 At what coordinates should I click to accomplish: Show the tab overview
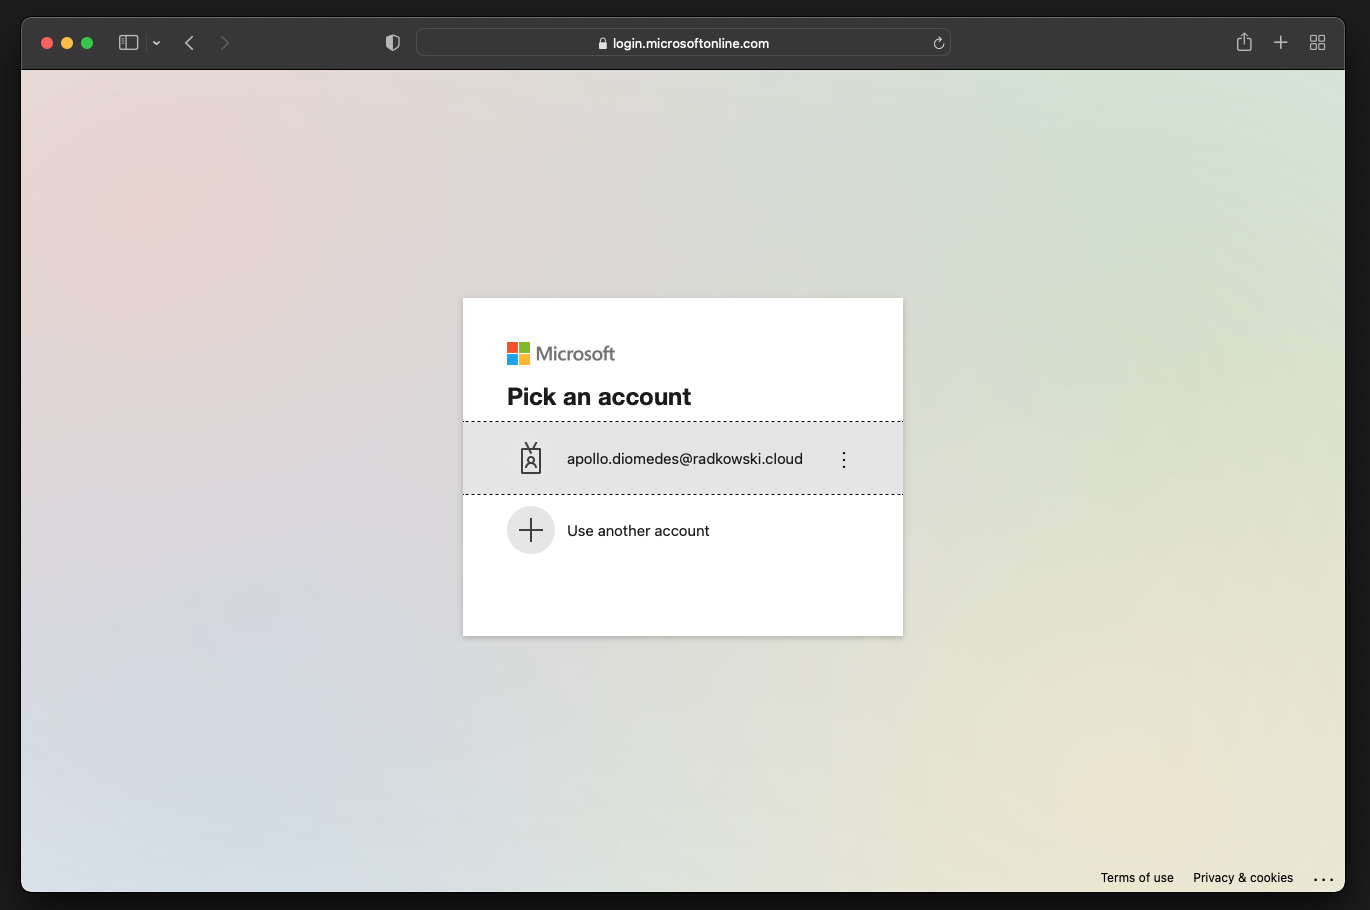(x=1318, y=42)
